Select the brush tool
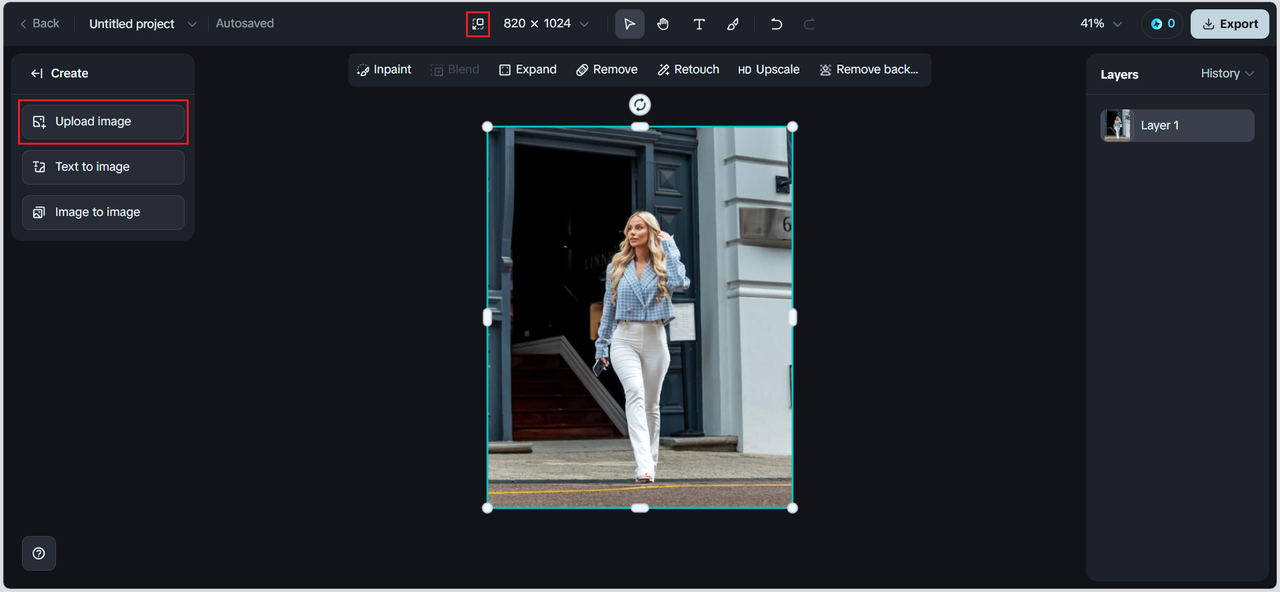 click(x=732, y=24)
